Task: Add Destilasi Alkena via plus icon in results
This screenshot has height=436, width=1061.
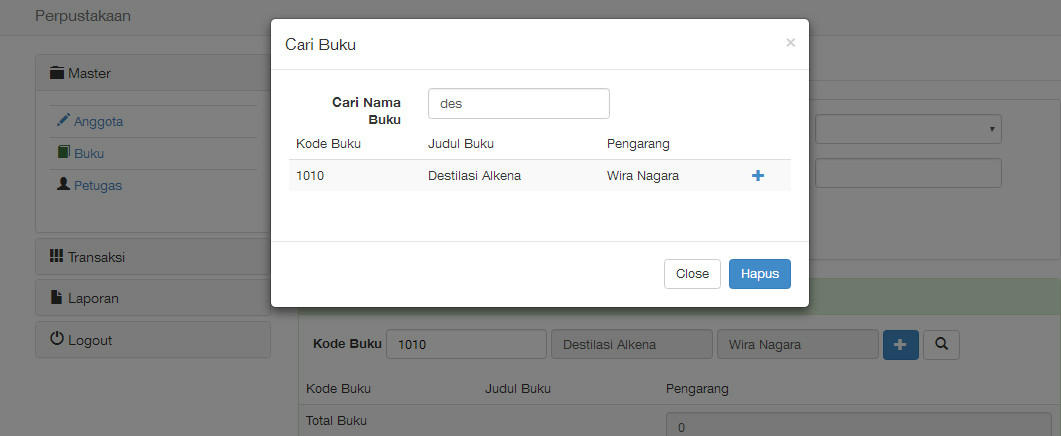Action: click(x=758, y=176)
